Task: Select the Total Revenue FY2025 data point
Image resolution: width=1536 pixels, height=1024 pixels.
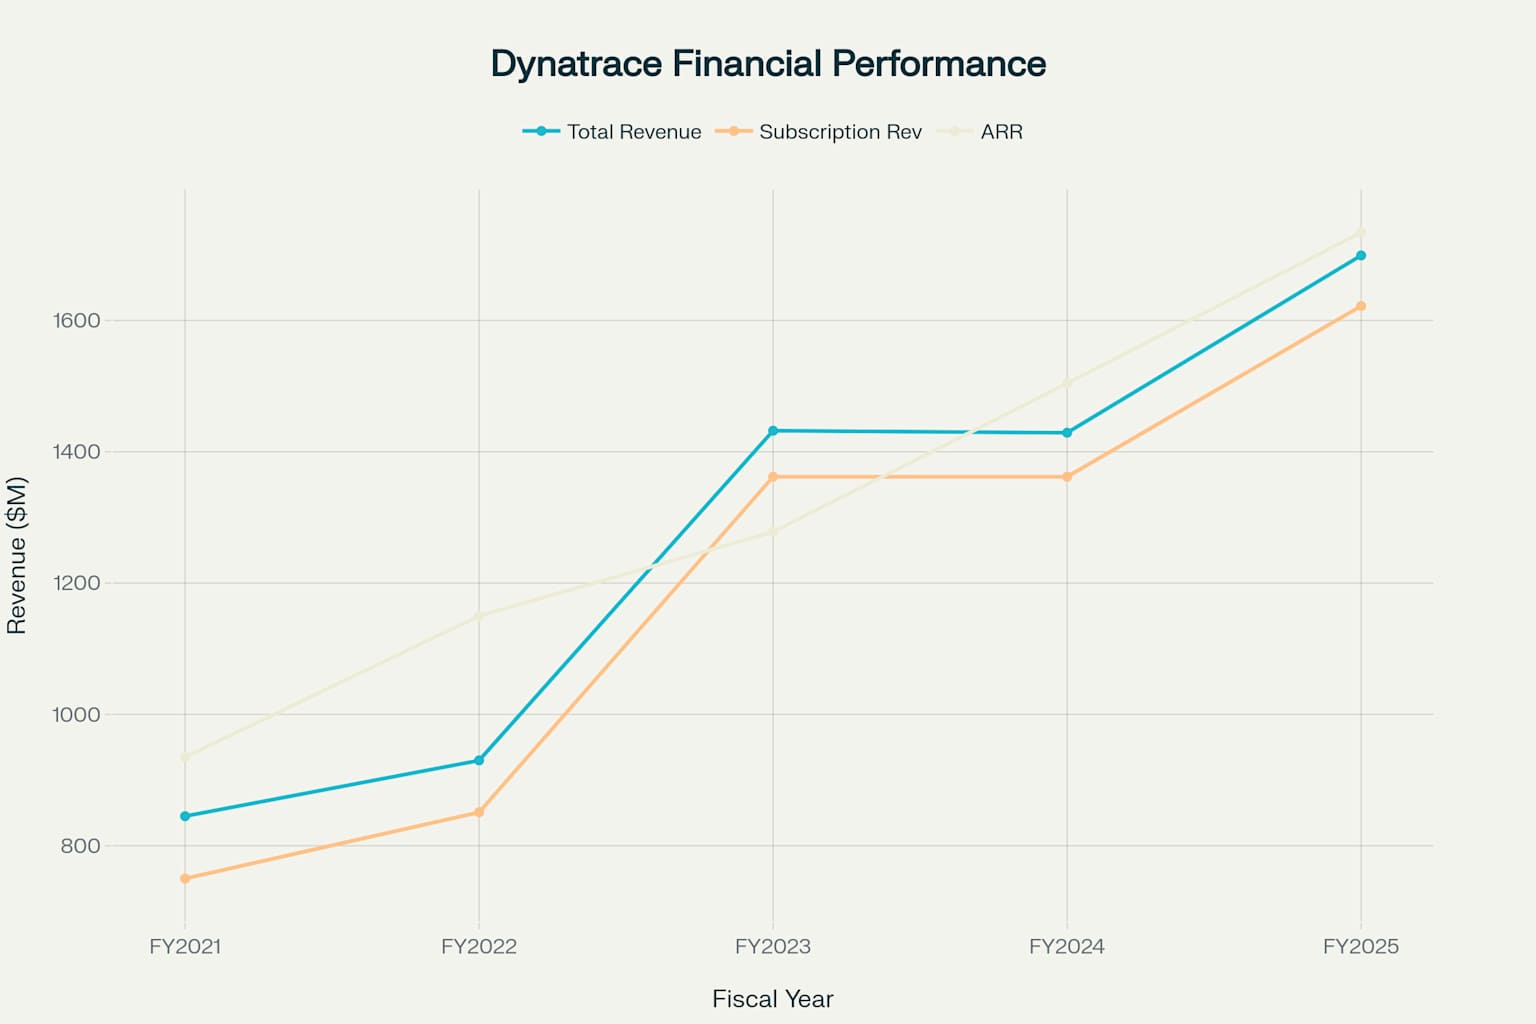Action: click(x=1361, y=256)
